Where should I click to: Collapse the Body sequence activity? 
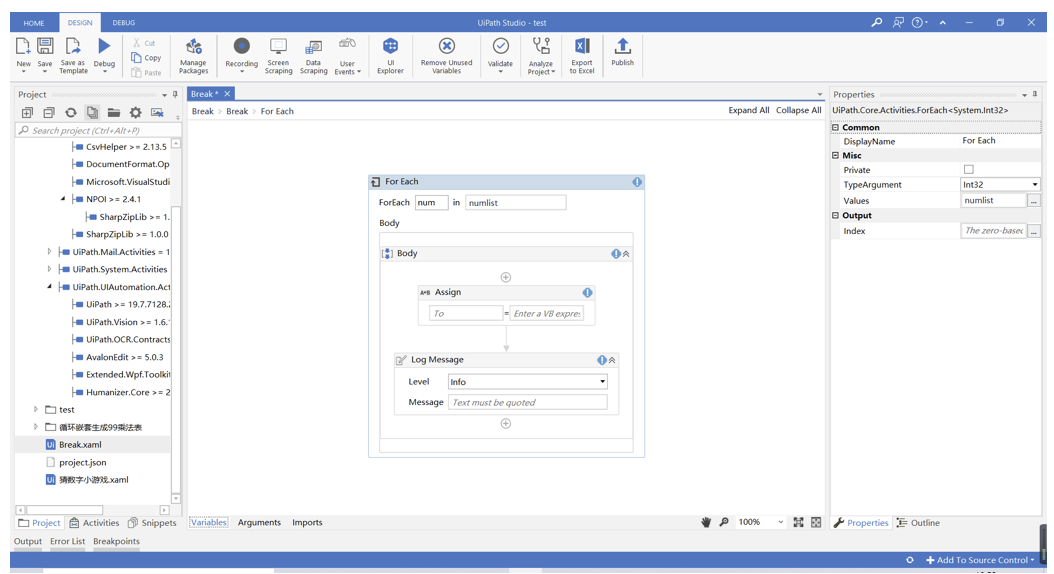click(x=626, y=254)
